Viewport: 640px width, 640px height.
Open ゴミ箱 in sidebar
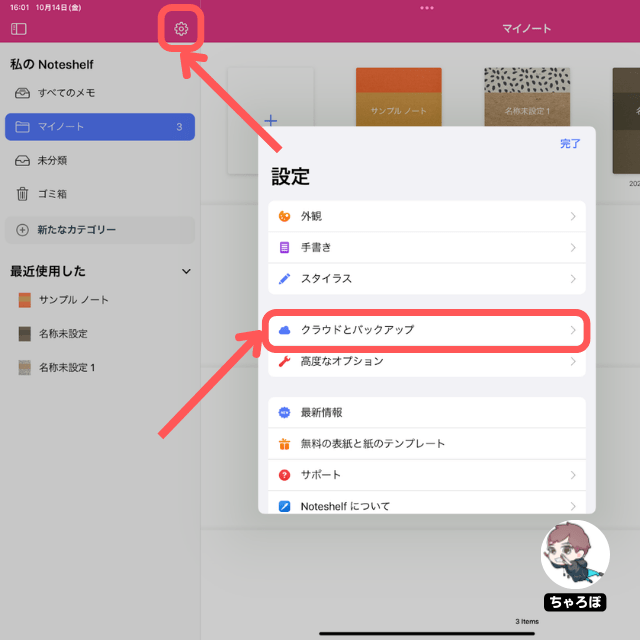[x=100, y=194]
